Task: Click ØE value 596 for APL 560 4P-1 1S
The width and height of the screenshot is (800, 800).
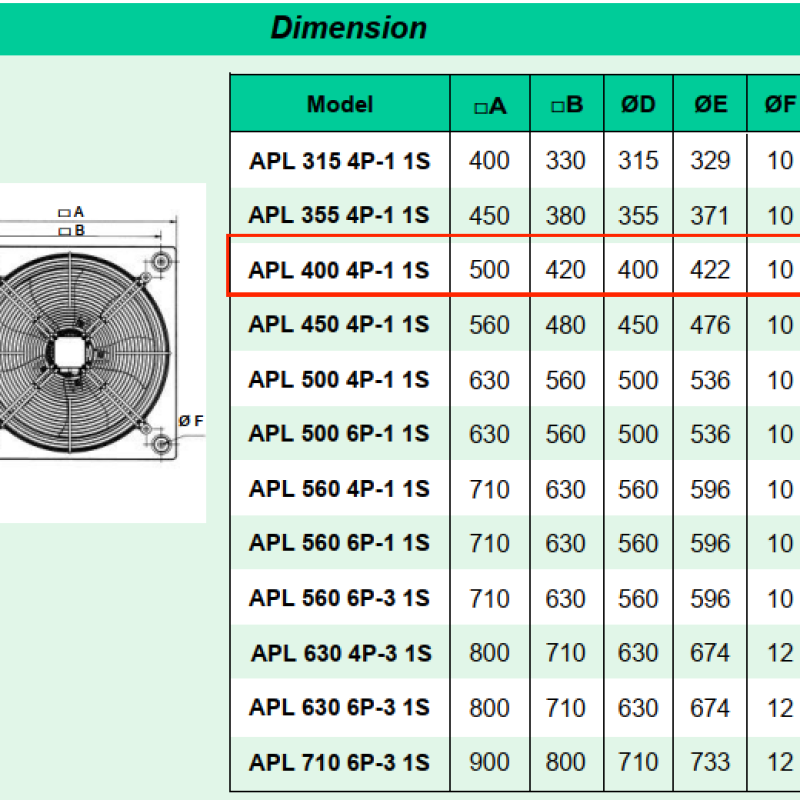Action: (710, 489)
